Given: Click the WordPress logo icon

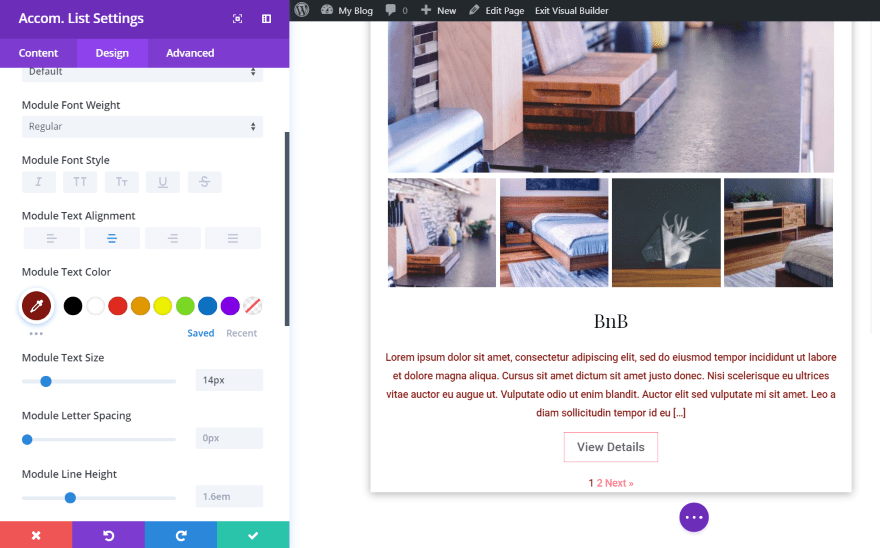Looking at the screenshot, I should point(302,10).
